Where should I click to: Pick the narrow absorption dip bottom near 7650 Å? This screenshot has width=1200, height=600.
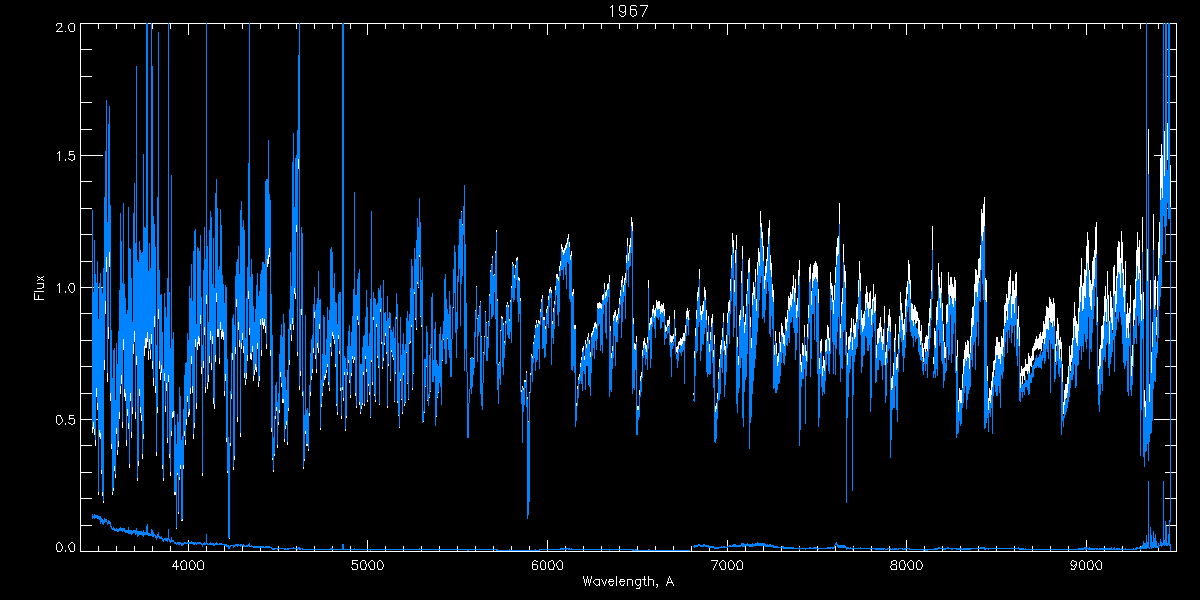(847, 500)
